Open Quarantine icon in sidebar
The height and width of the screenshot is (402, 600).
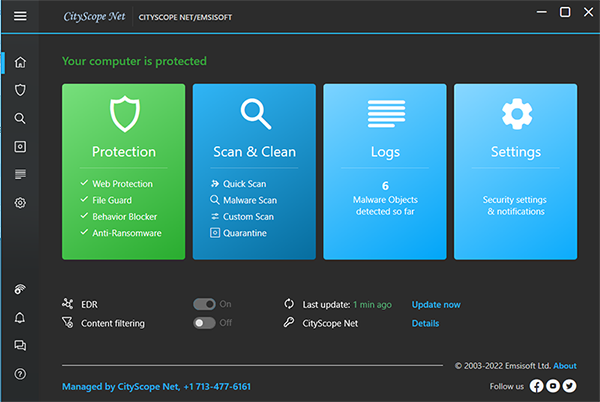point(20,146)
